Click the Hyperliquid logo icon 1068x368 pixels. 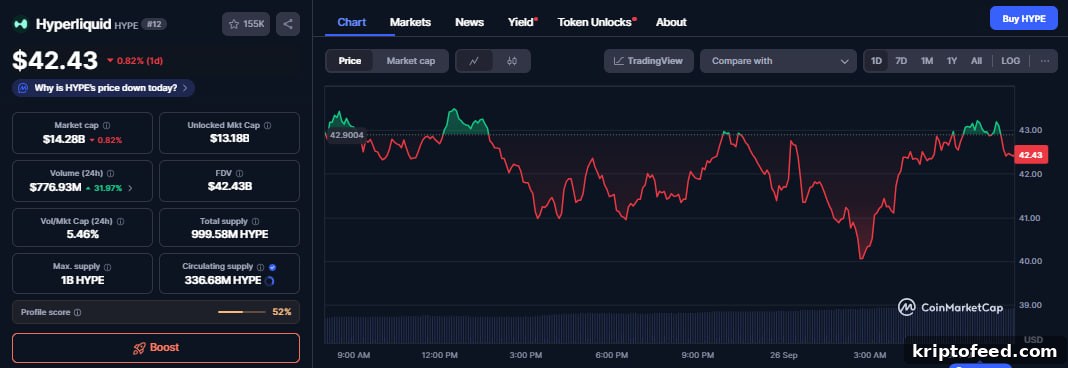coord(21,24)
